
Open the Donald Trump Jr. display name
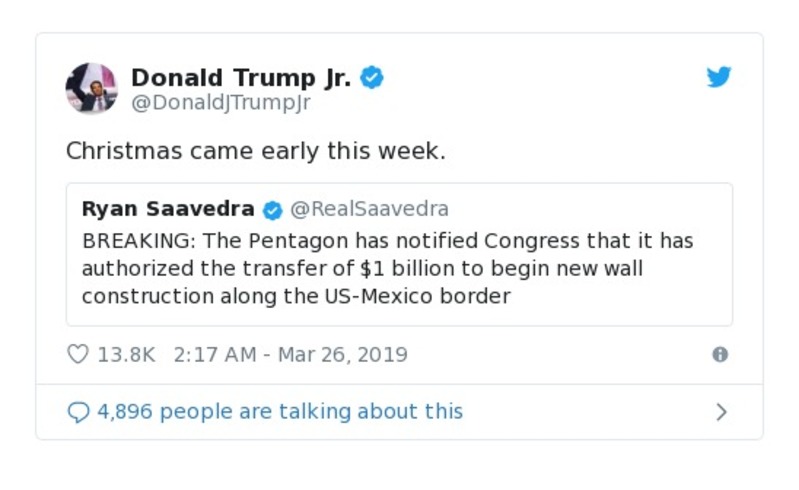tap(241, 78)
